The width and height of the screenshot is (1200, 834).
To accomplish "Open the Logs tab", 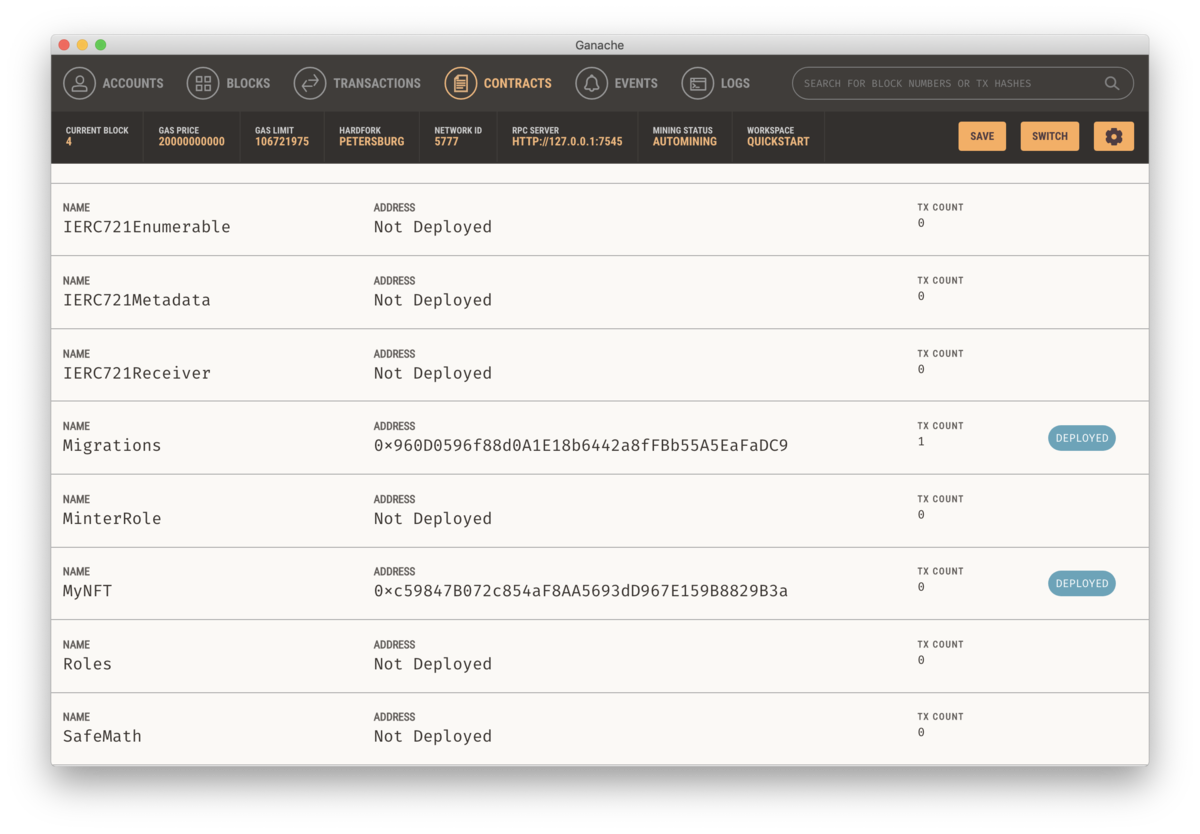I will coord(735,83).
